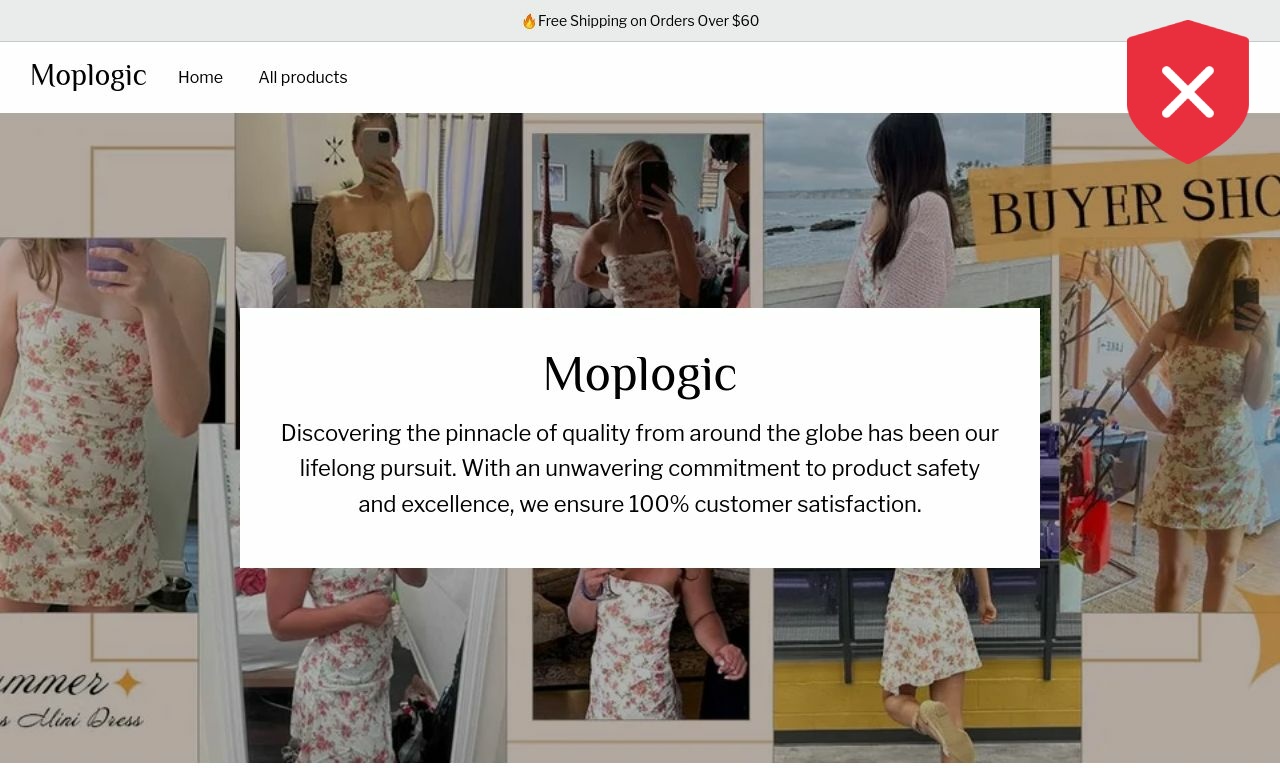Click the Moplogic logo in the header
1280x768 pixels.
coord(88,76)
